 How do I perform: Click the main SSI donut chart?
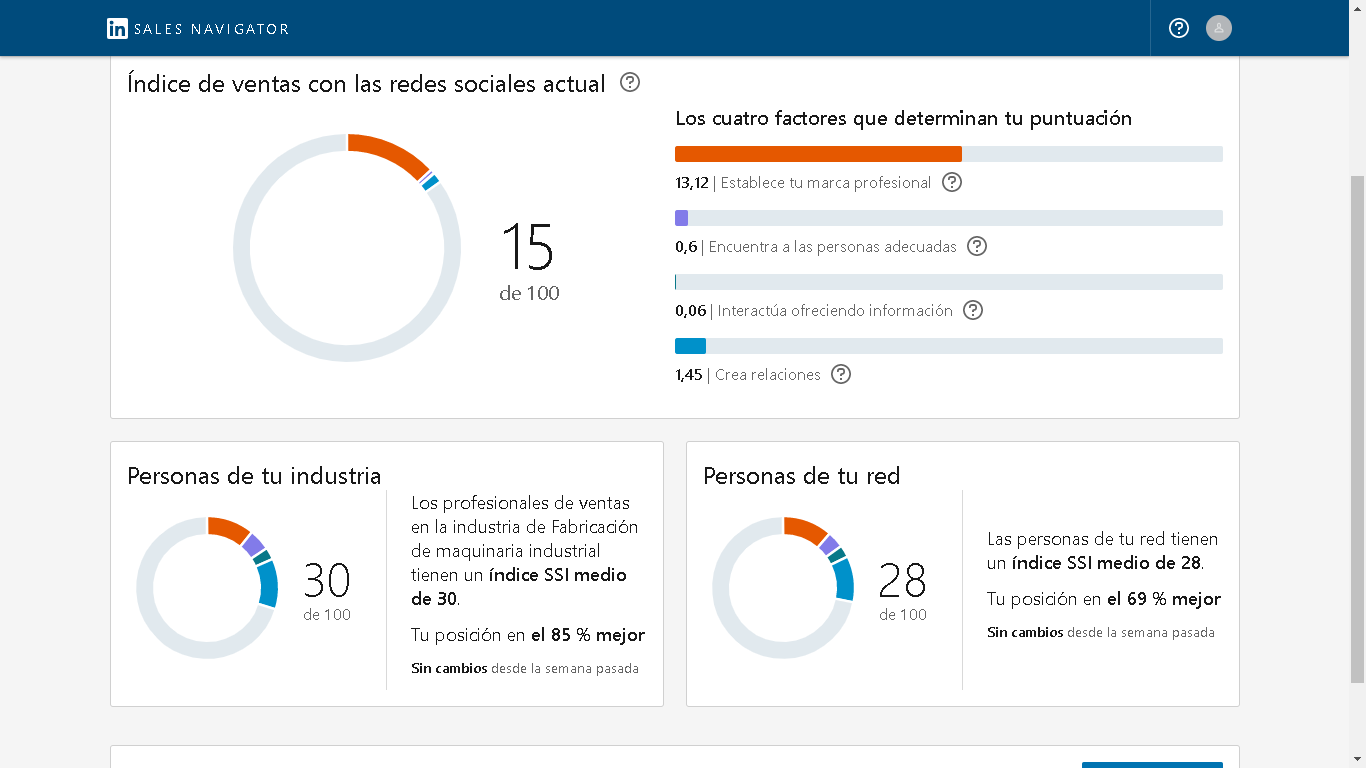(x=347, y=247)
